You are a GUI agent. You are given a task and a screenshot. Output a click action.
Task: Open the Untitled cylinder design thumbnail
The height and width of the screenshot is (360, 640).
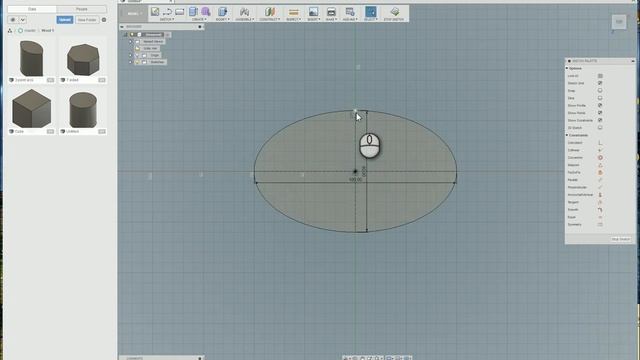[83, 109]
